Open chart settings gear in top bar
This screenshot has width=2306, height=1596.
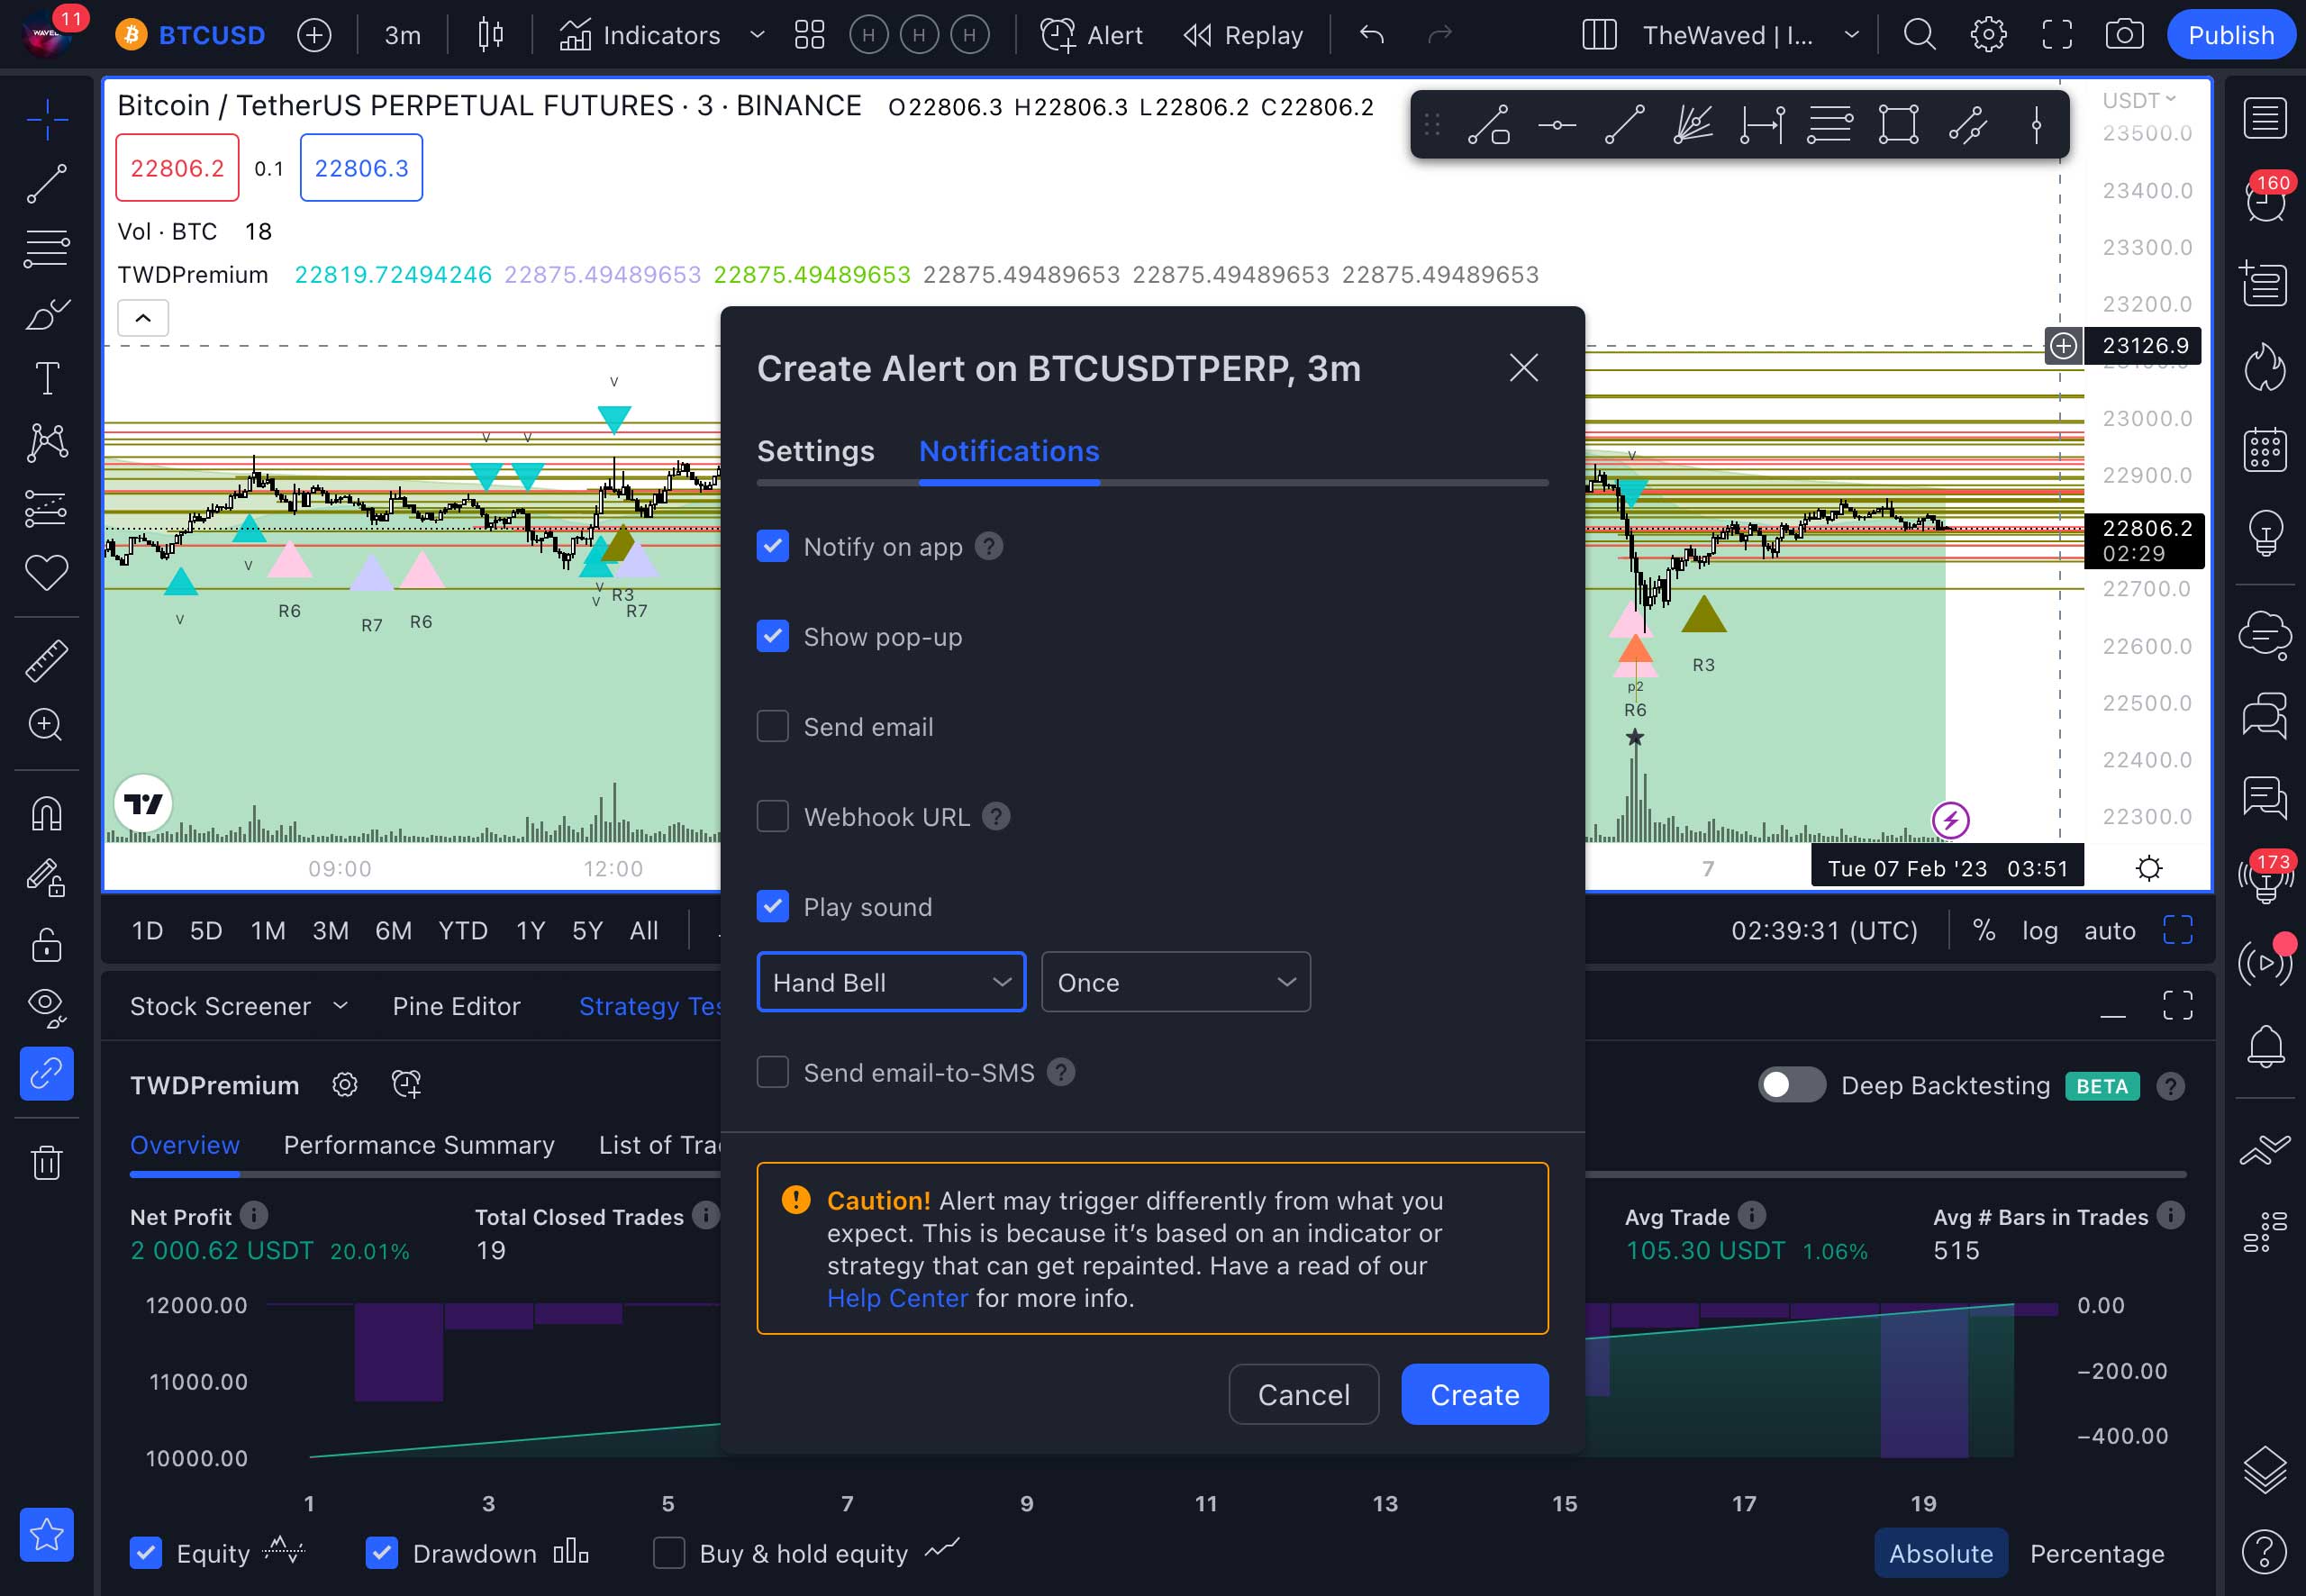(x=1988, y=35)
